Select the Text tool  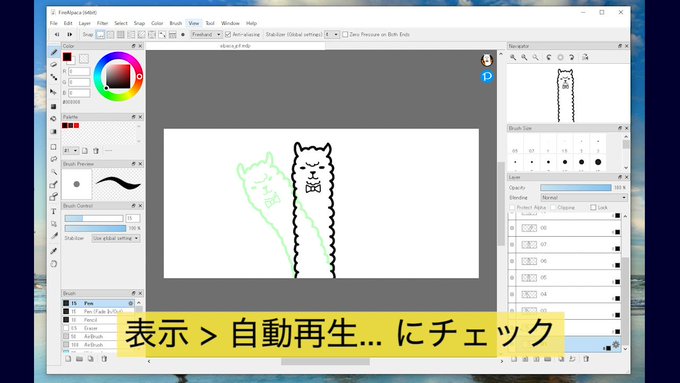(54, 211)
